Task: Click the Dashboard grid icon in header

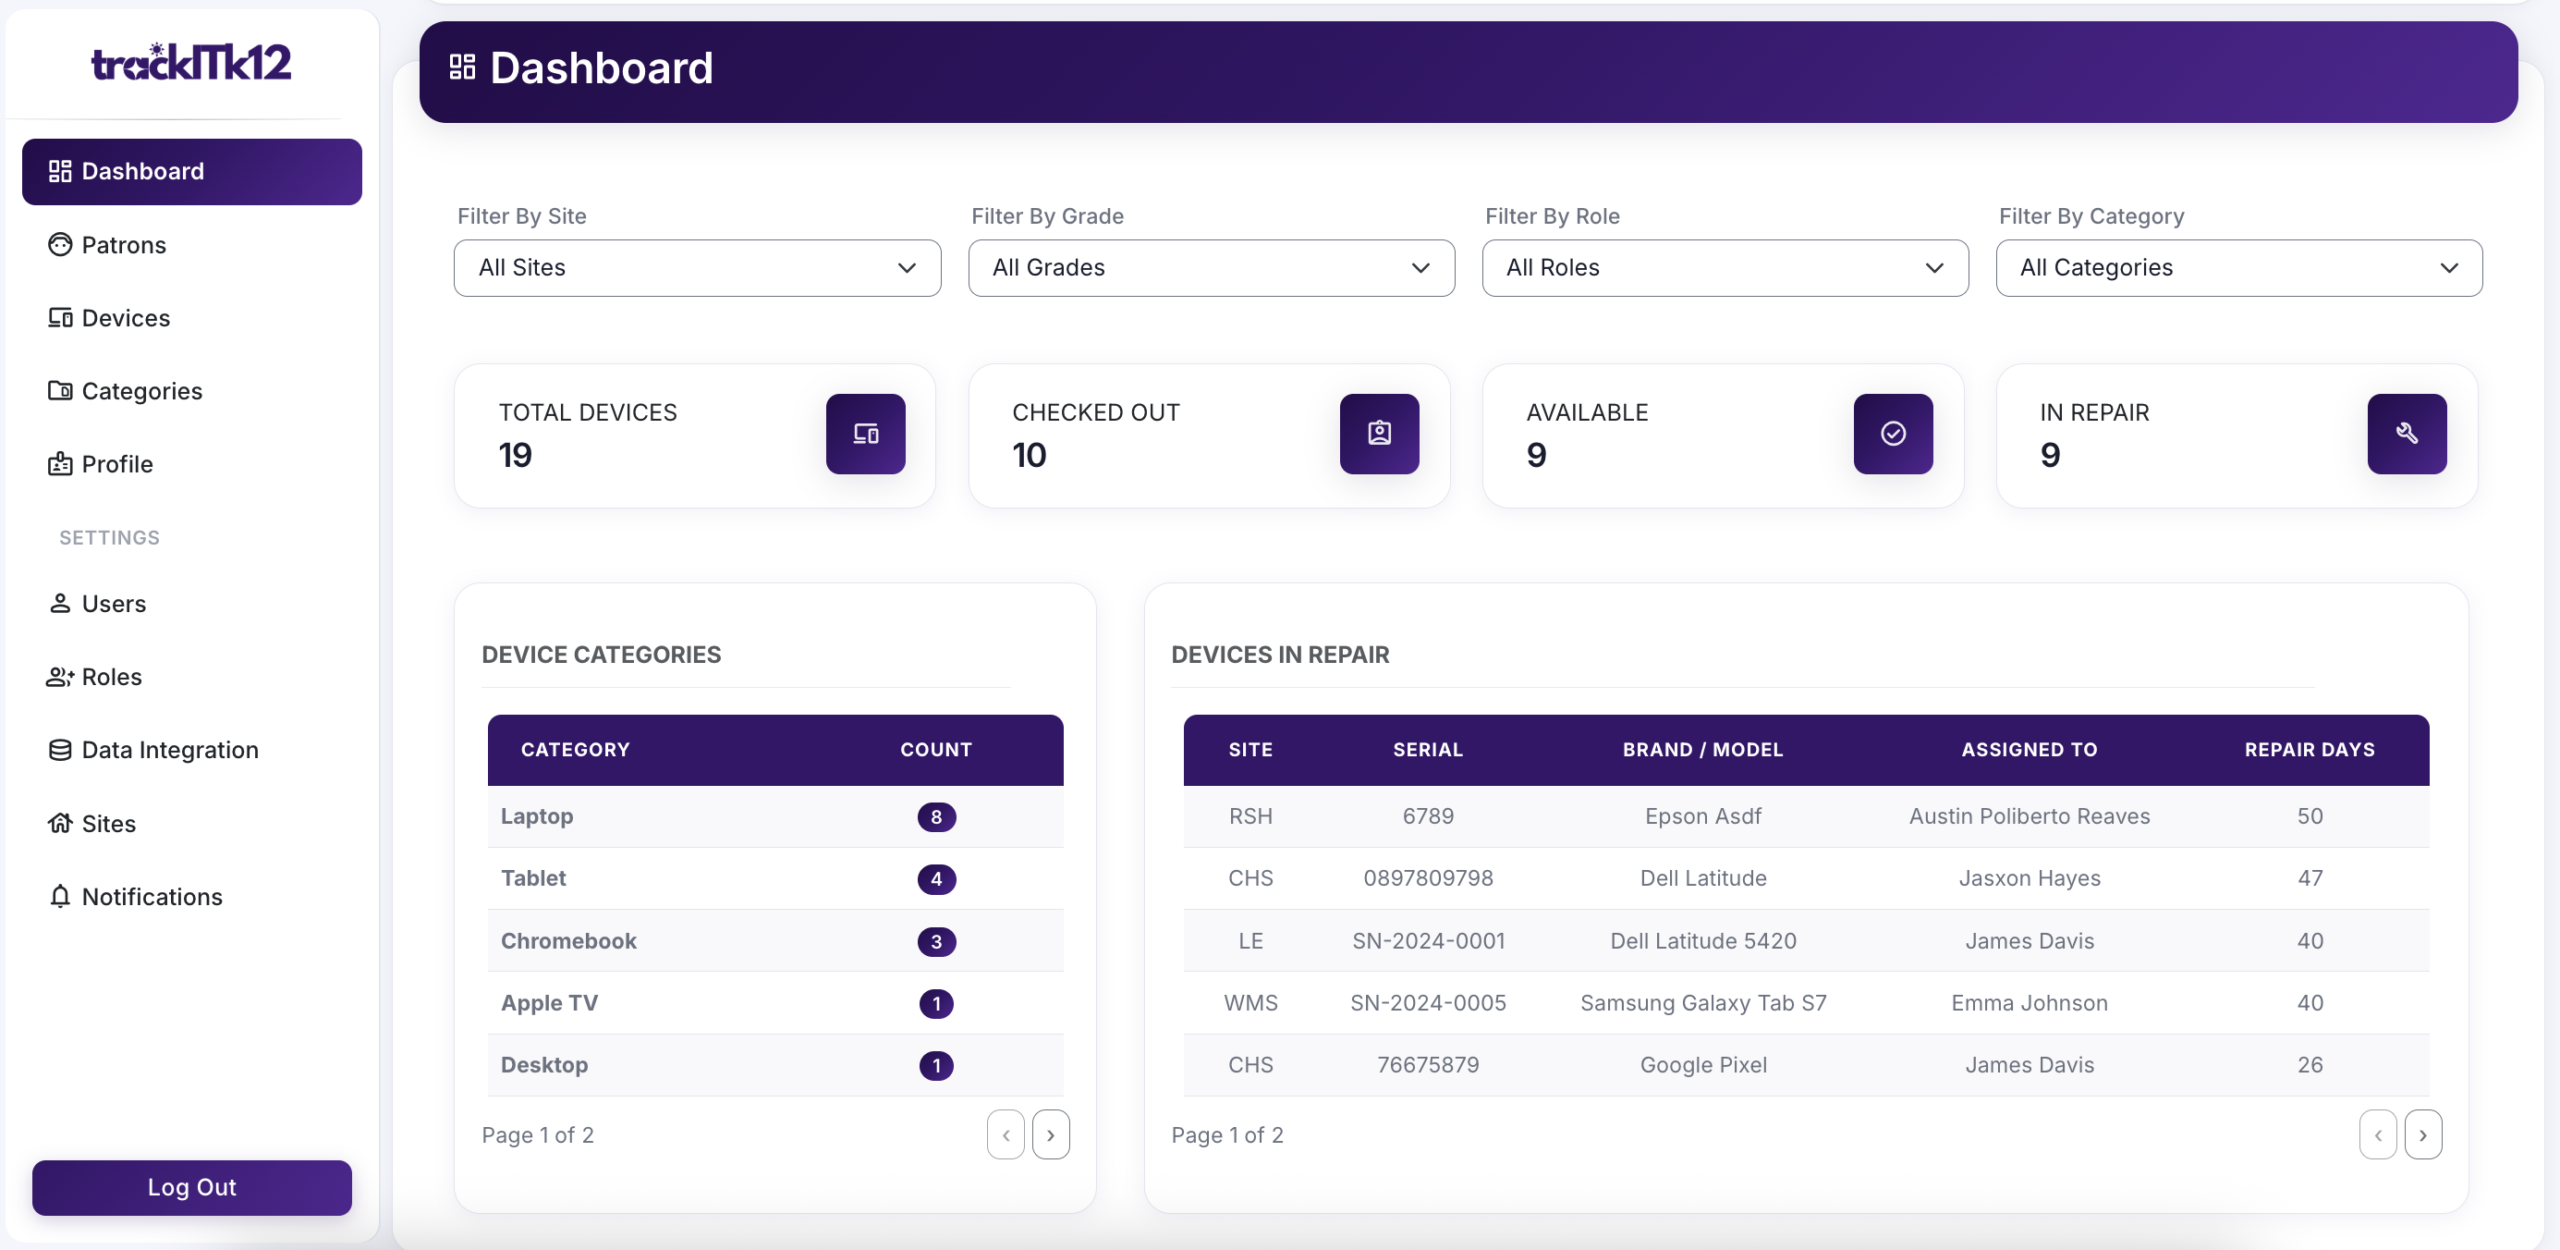Action: 462,67
